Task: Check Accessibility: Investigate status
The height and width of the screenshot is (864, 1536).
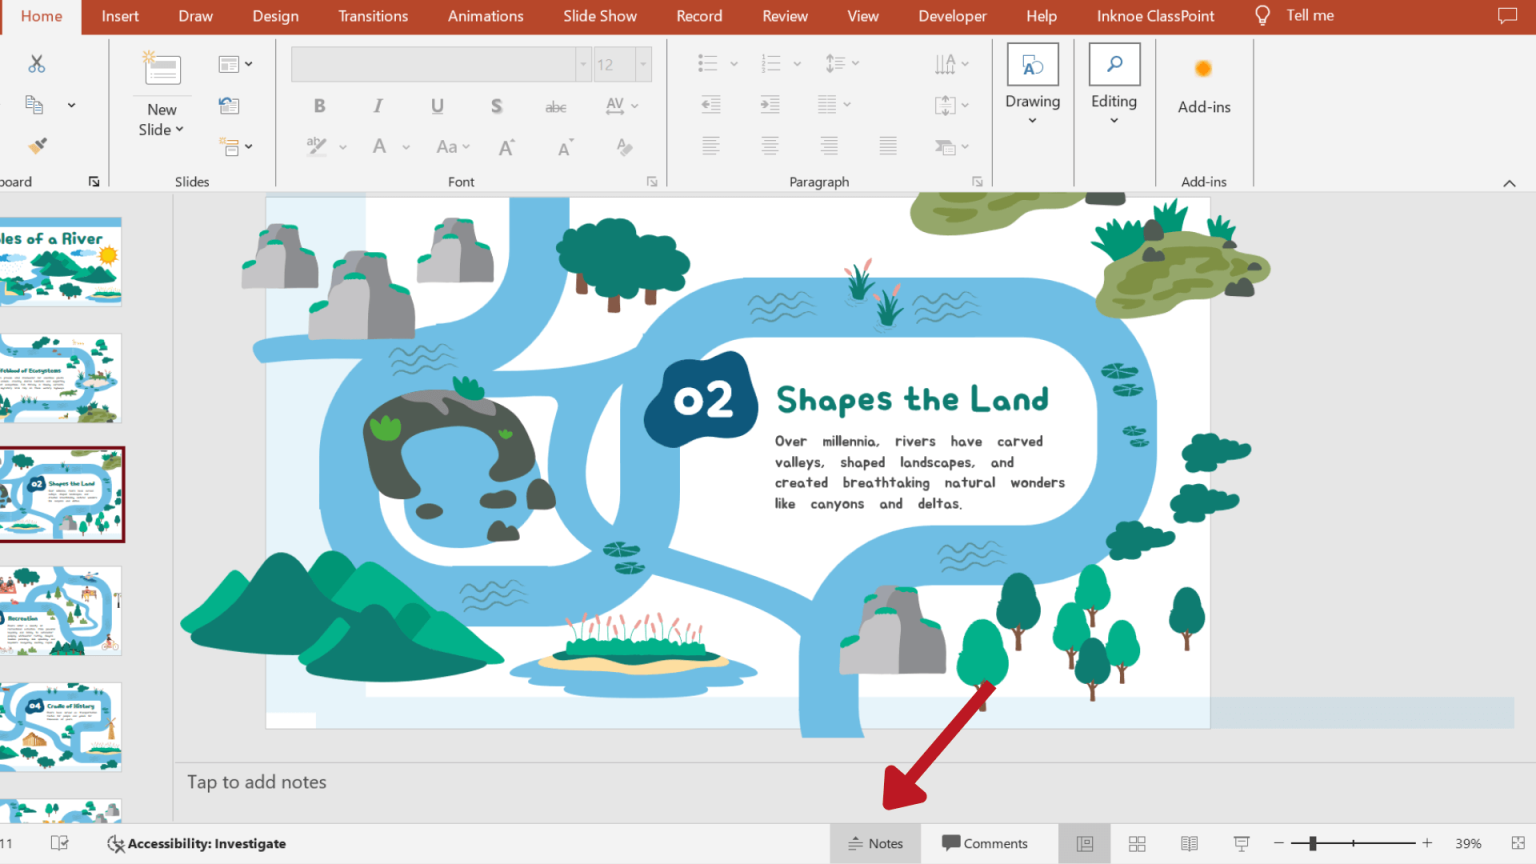Action: pos(196,843)
